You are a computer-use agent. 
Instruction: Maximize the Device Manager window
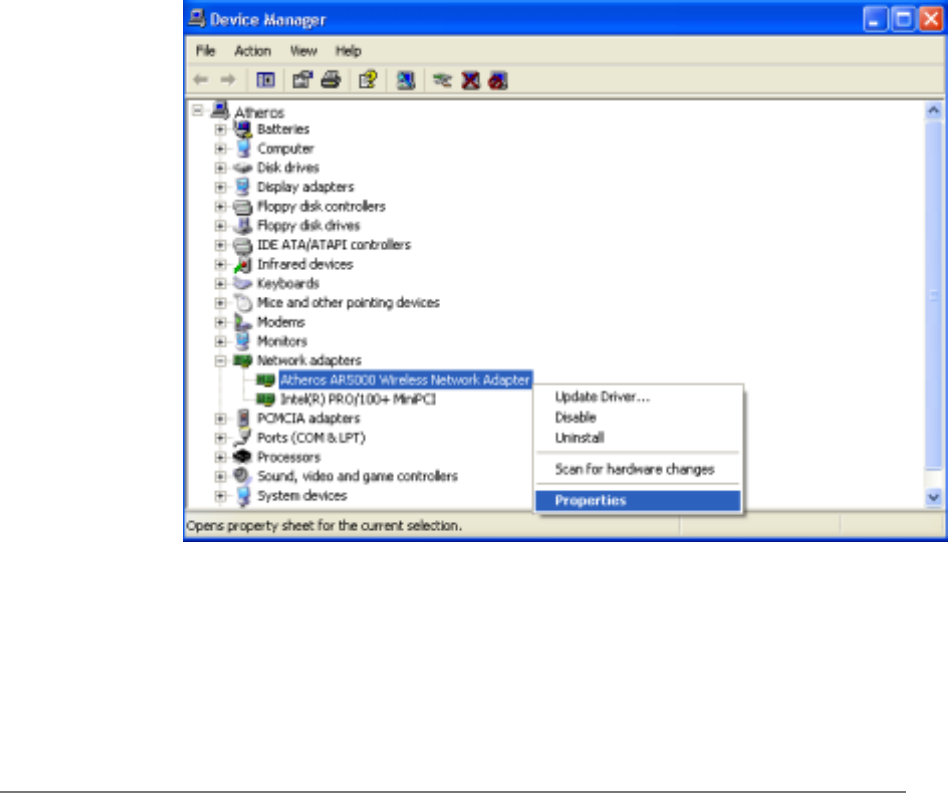coord(903,19)
